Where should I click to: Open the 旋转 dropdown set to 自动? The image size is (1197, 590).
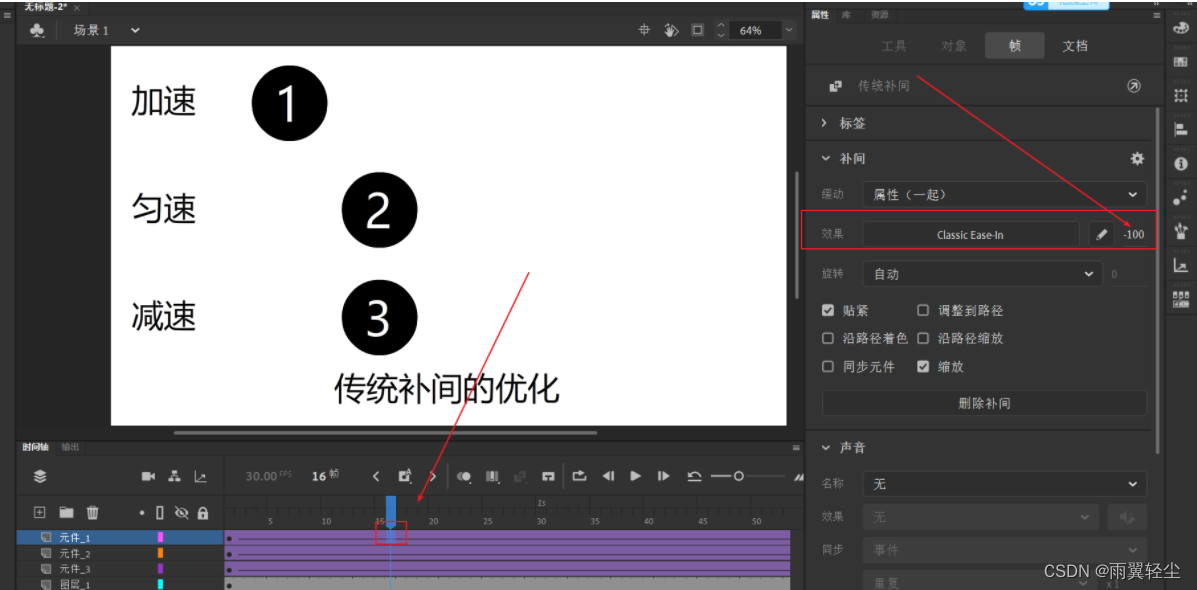click(x=982, y=273)
